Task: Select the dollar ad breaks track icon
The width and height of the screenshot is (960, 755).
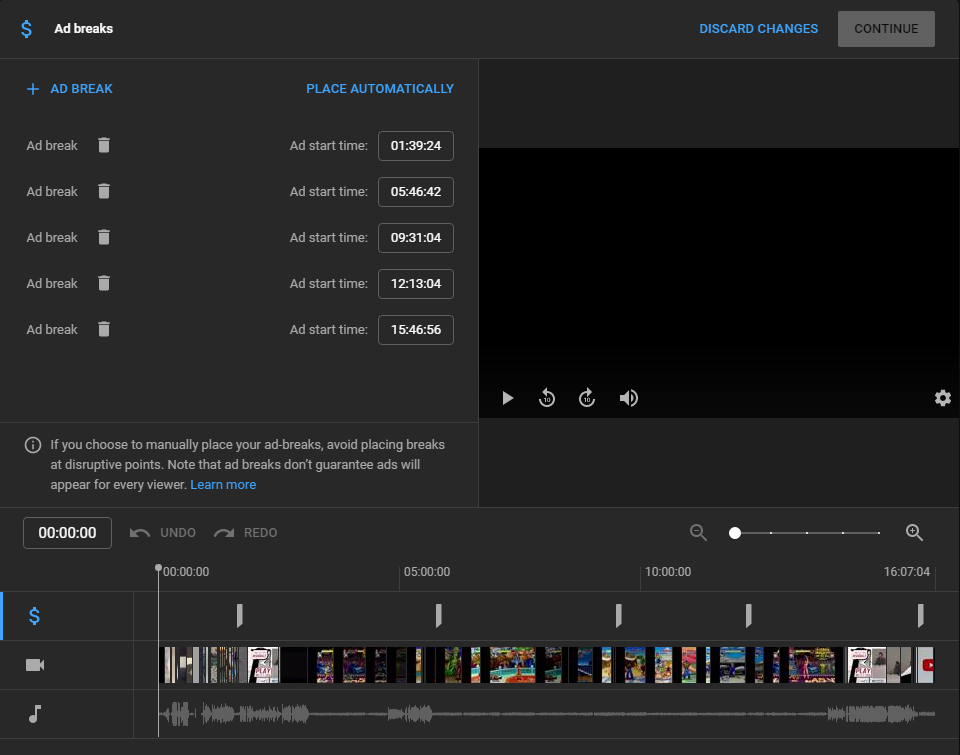Action: pyautogui.click(x=34, y=616)
